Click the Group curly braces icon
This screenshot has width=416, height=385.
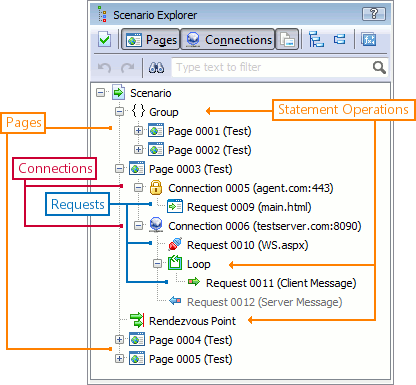[138, 111]
